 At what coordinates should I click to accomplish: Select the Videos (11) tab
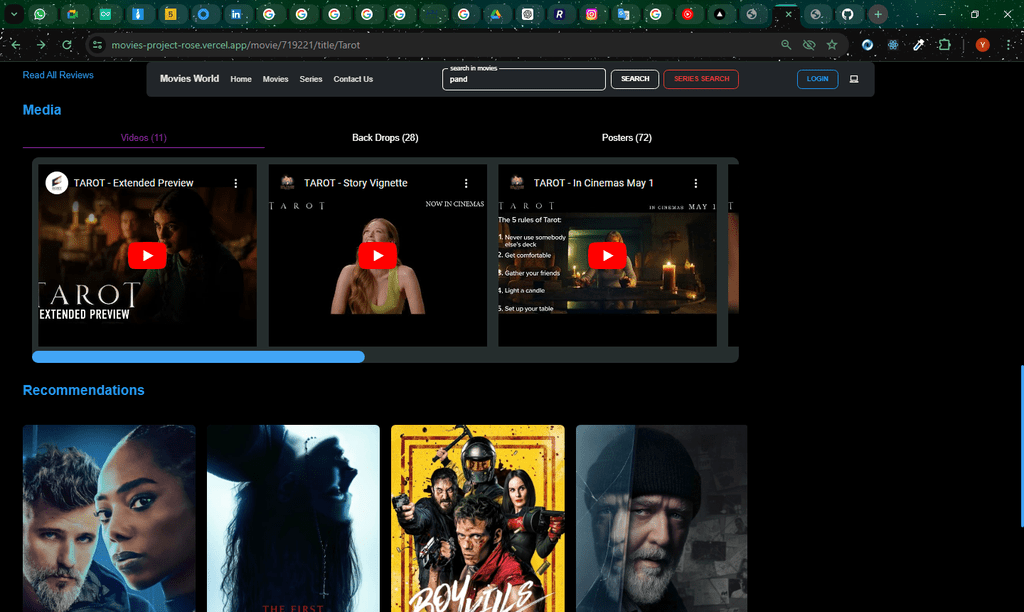[144, 138]
